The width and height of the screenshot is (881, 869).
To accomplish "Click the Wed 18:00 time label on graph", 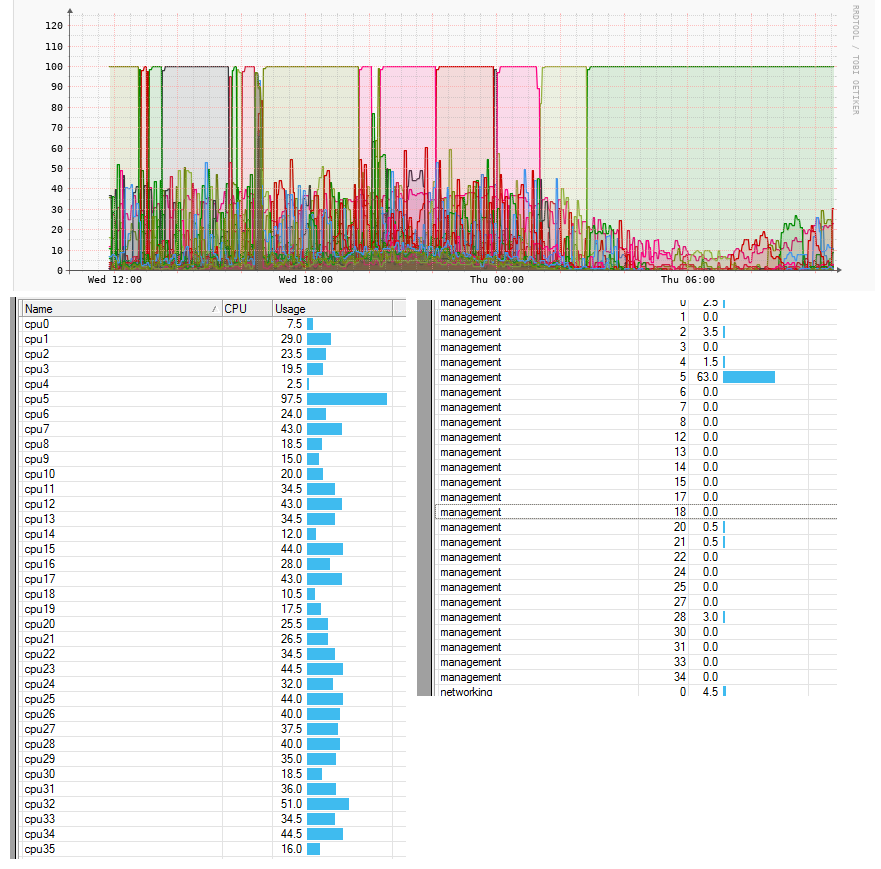I will (x=306, y=280).
